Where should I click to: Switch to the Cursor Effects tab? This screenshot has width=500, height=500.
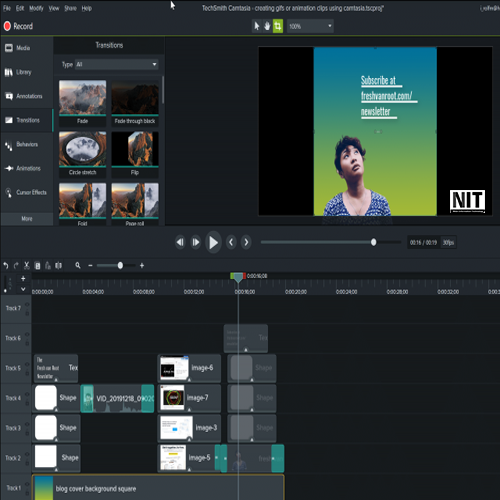[27, 192]
